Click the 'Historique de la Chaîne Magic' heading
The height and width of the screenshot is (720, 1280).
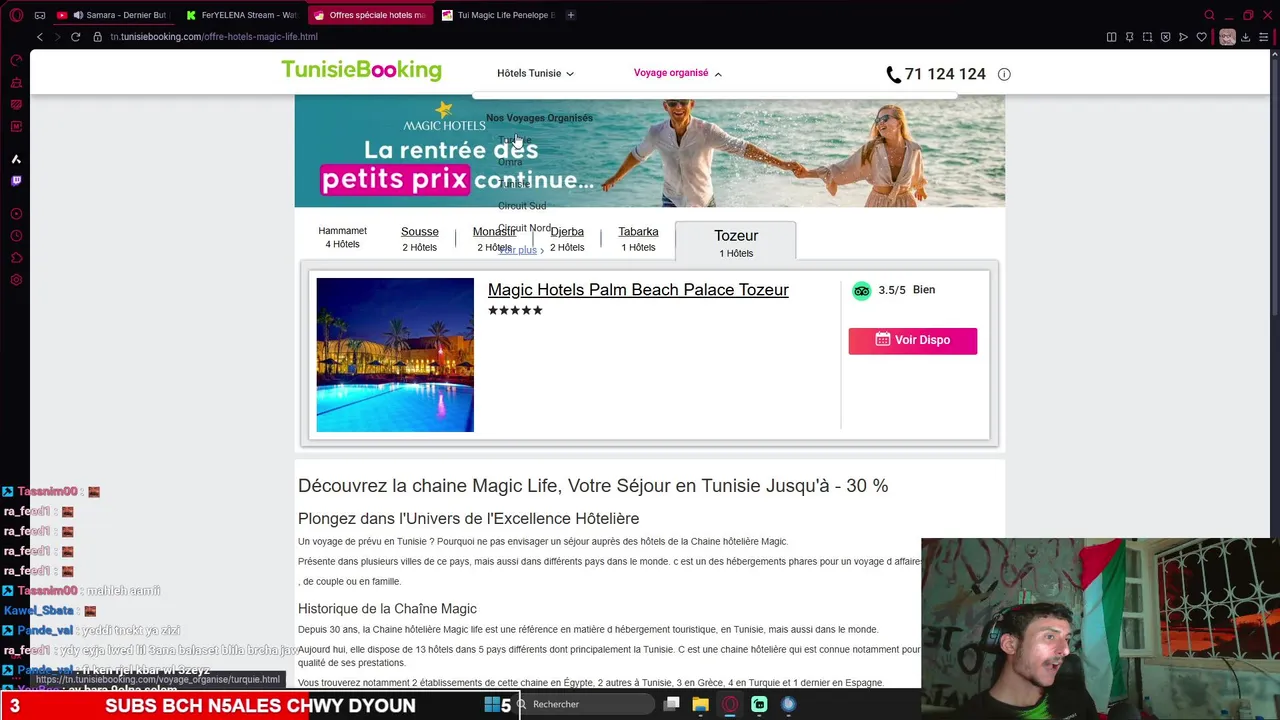[x=387, y=609]
